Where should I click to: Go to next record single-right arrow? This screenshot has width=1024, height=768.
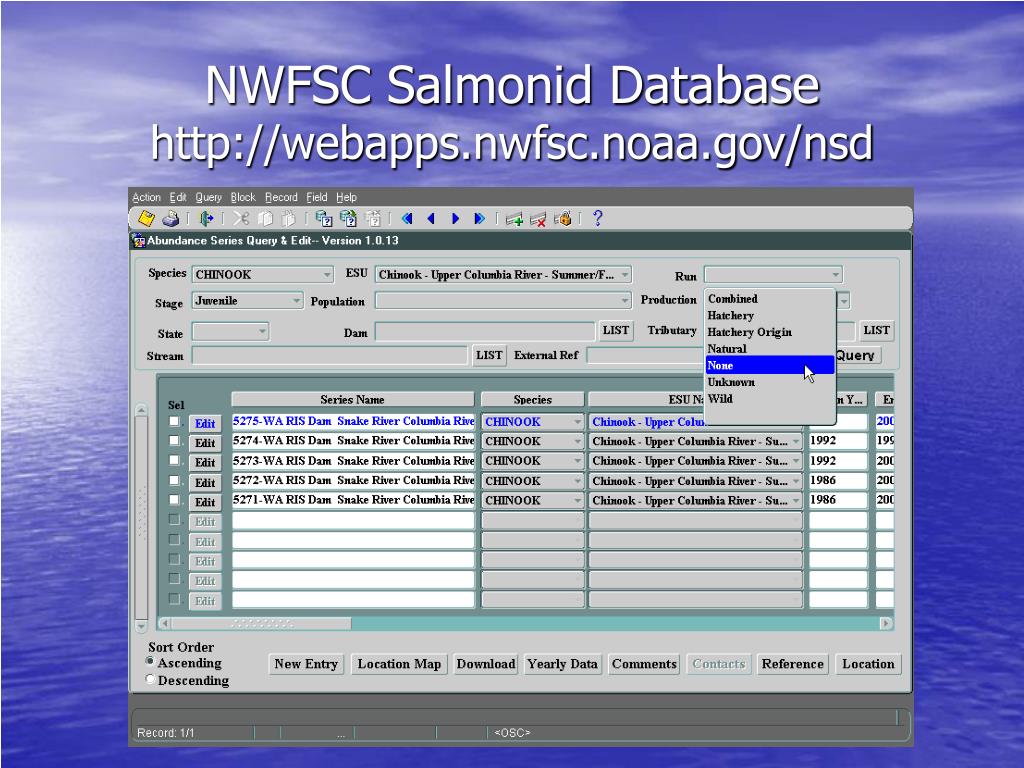click(x=455, y=219)
